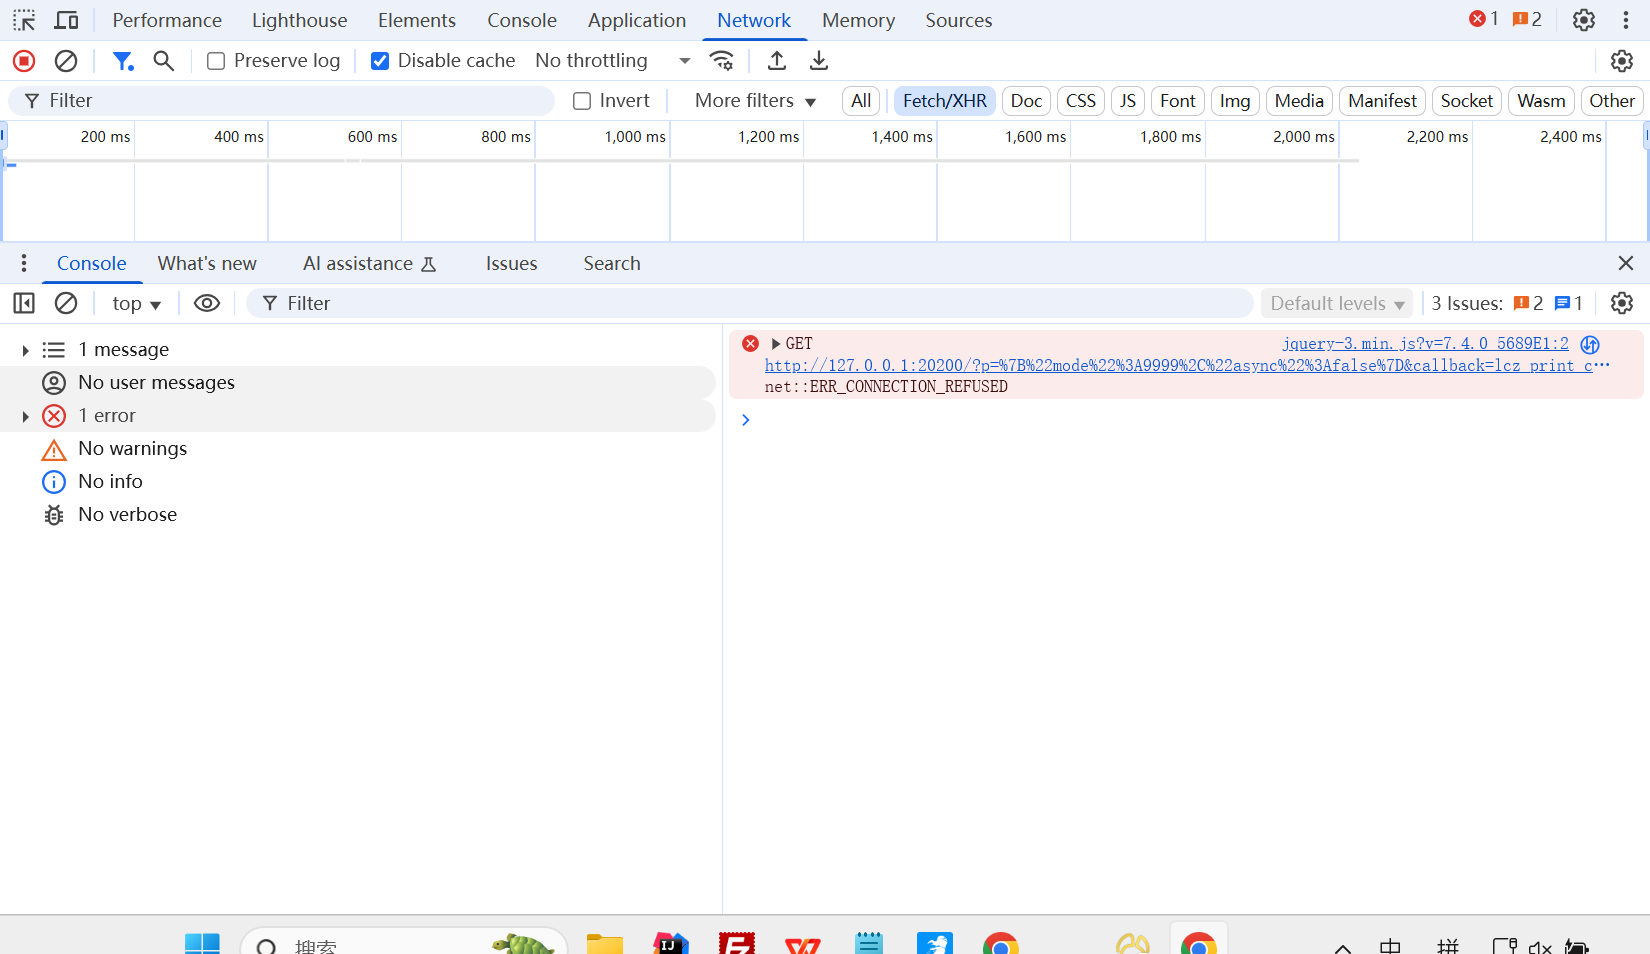Open the jquery-3.min.js source link

[x=1425, y=344]
